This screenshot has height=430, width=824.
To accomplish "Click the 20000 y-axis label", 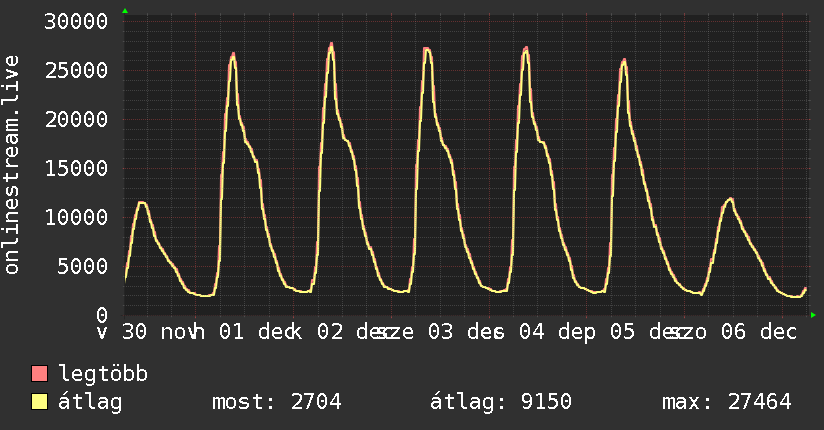I will coord(76,119).
